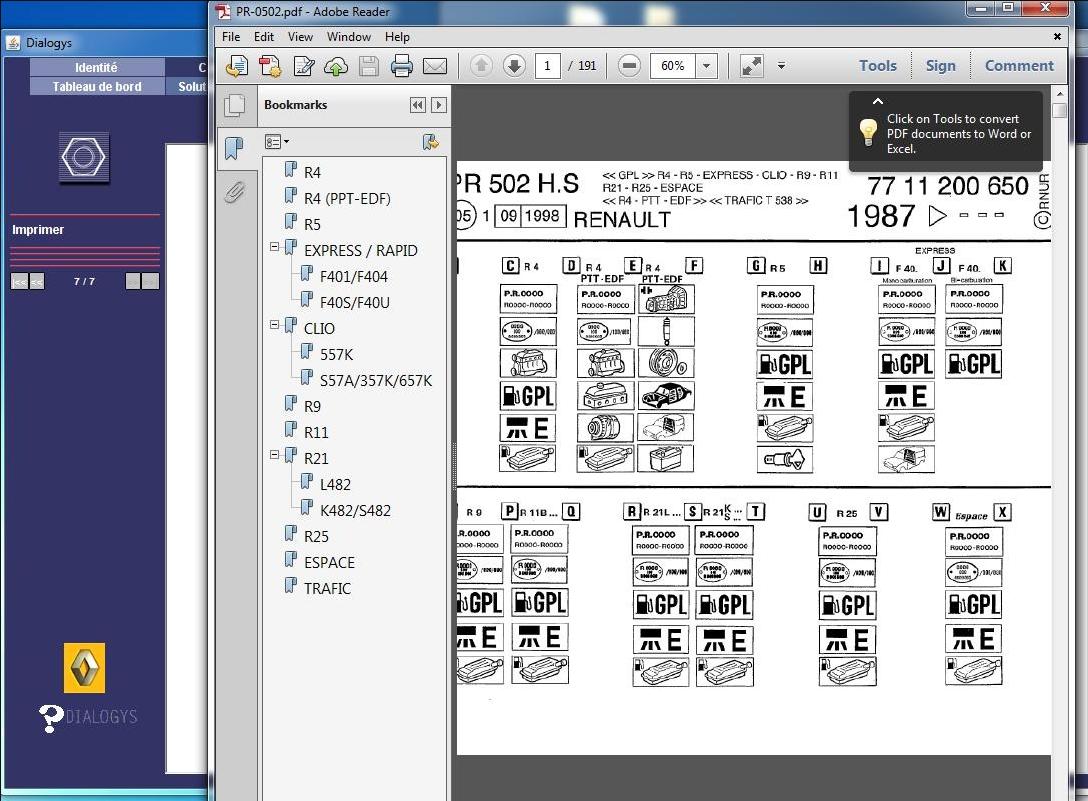Open the Help menu

[397, 37]
